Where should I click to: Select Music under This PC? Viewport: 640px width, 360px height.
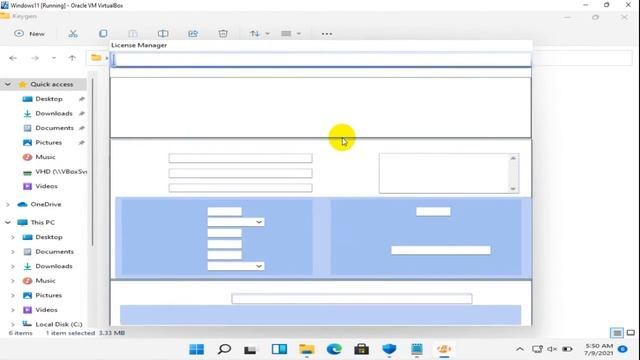tap(45, 281)
